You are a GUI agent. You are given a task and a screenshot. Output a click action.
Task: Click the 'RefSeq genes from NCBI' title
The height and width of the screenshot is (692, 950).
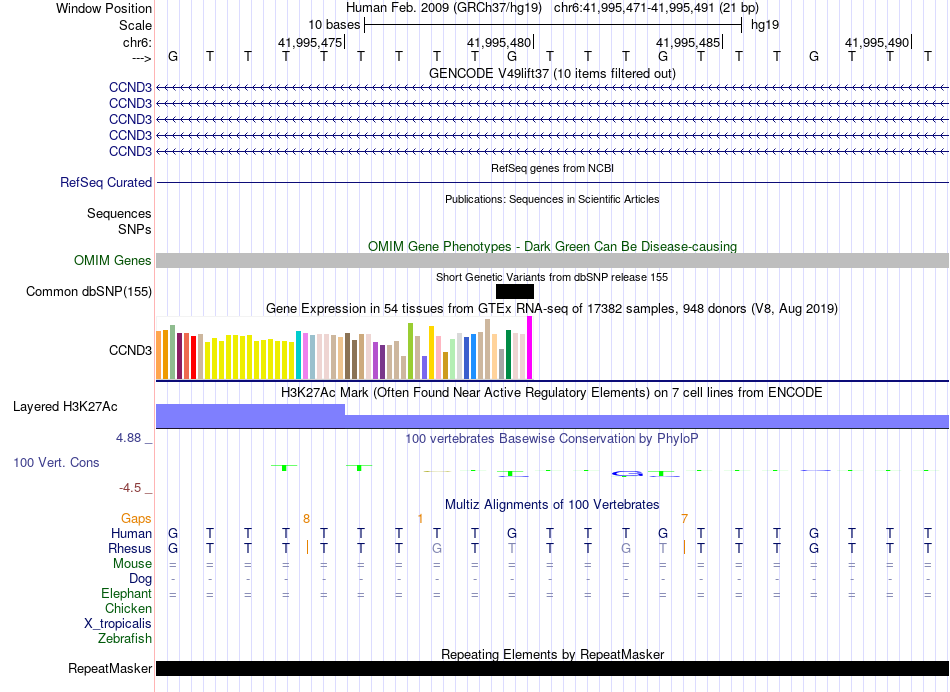coord(552,168)
